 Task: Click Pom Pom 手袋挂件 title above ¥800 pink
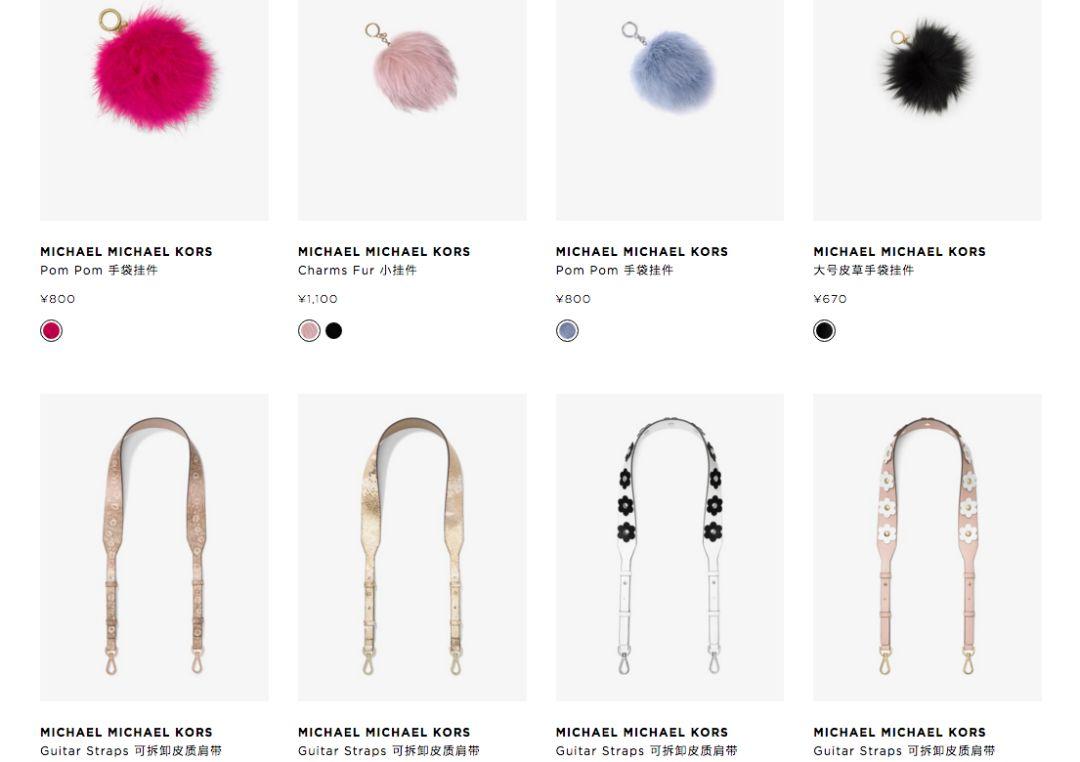99,270
